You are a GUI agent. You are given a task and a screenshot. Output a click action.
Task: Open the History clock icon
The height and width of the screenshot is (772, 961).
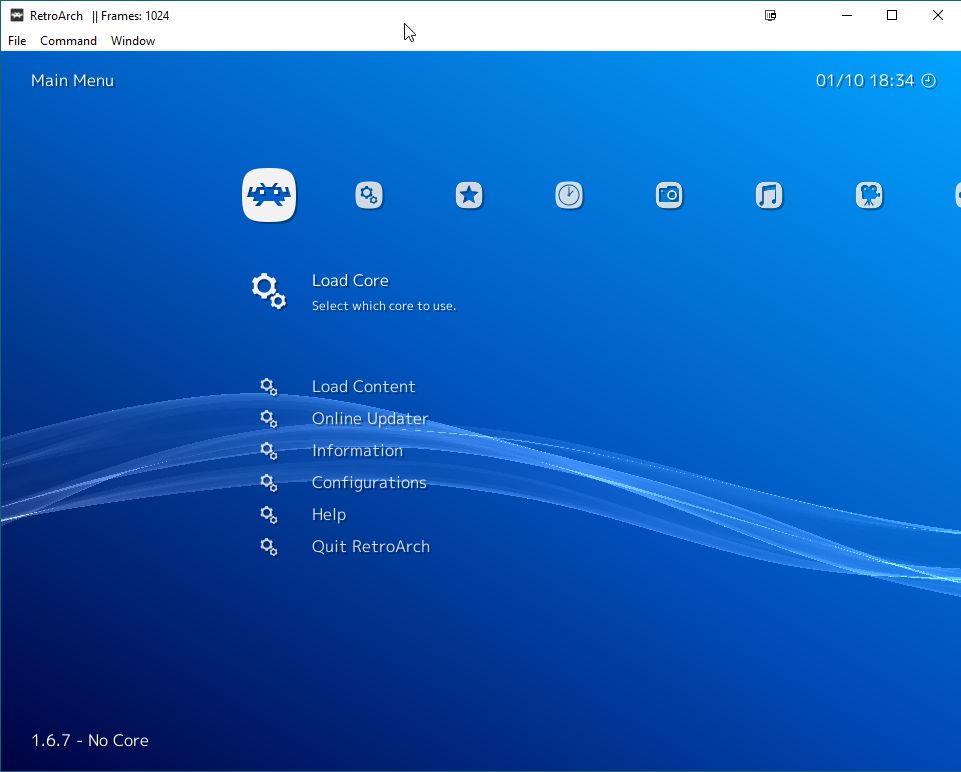click(x=568, y=195)
